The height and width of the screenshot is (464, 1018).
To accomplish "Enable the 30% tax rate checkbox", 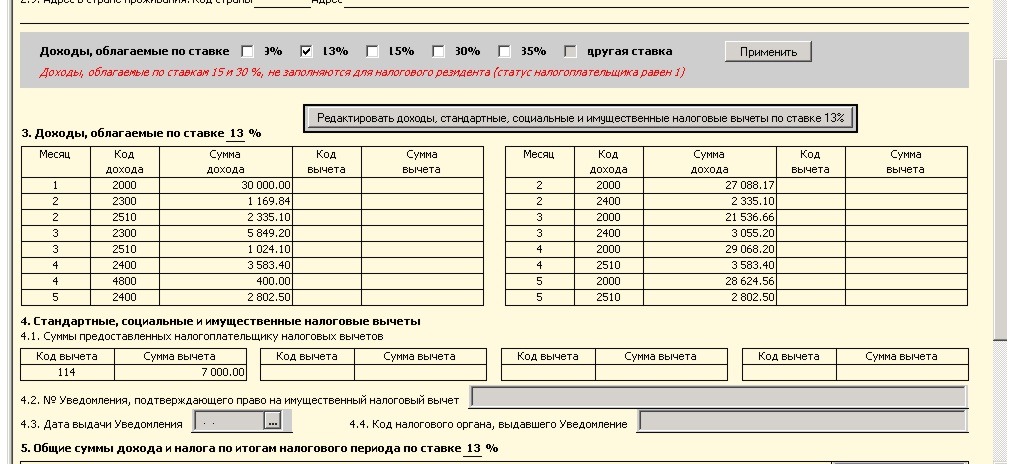I will (x=438, y=51).
